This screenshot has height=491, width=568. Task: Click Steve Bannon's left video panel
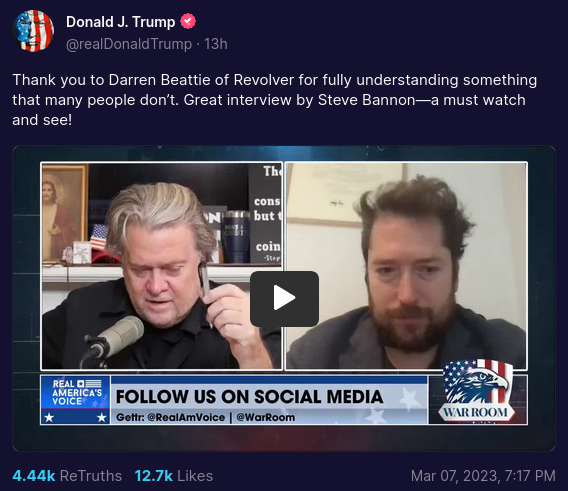(162, 266)
